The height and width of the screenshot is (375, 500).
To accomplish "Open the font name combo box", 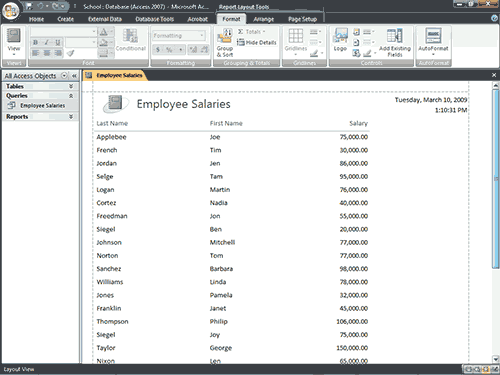I will (x=63, y=32).
